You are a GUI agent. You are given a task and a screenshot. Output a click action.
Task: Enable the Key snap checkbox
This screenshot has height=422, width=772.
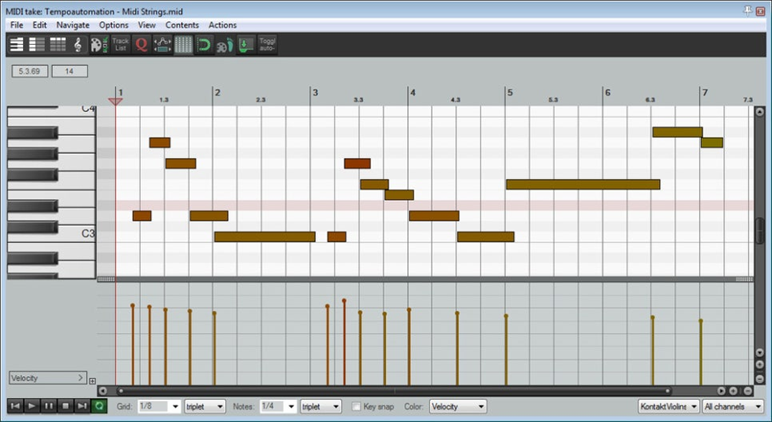click(x=356, y=407)
